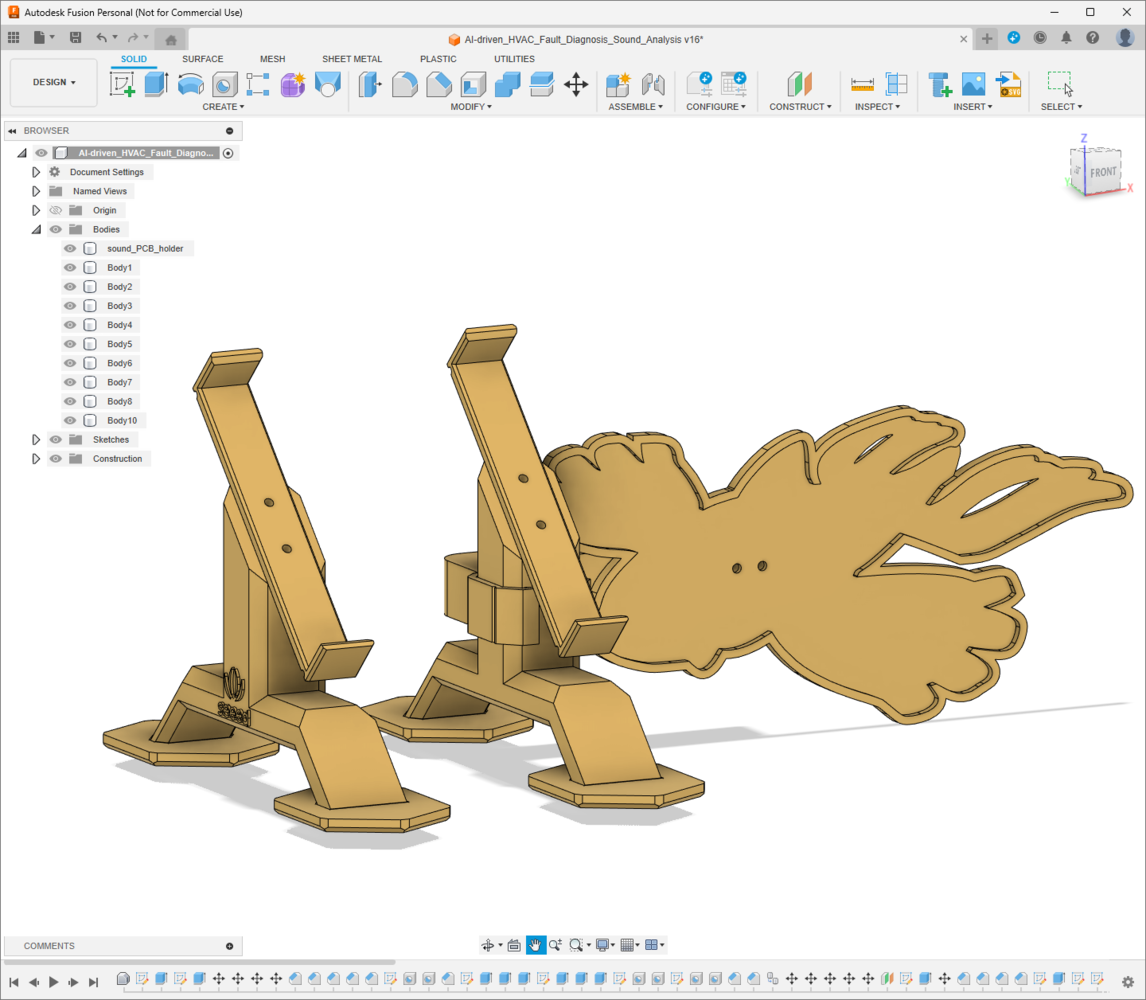Jump to timeline end
The width and height of the screenshot is (1146, 1000).
point(93,982)
